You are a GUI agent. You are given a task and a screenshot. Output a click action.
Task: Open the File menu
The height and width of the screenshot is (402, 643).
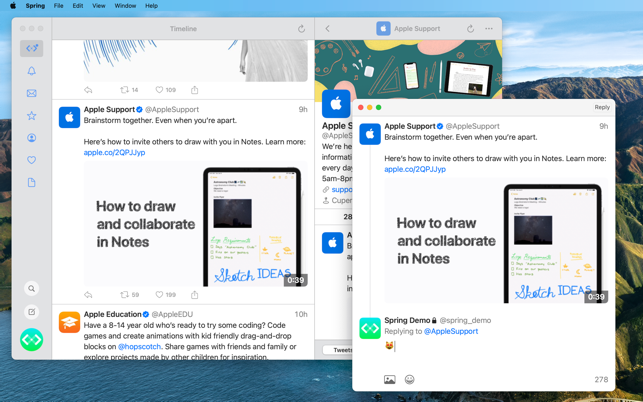59,6
